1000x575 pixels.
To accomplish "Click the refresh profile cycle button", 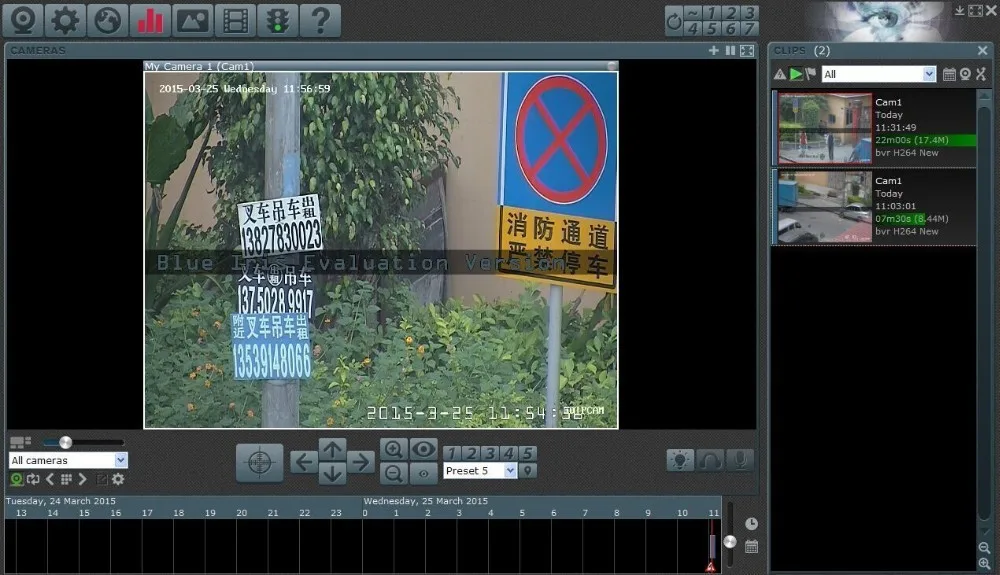I will click(x=674, y=21).
